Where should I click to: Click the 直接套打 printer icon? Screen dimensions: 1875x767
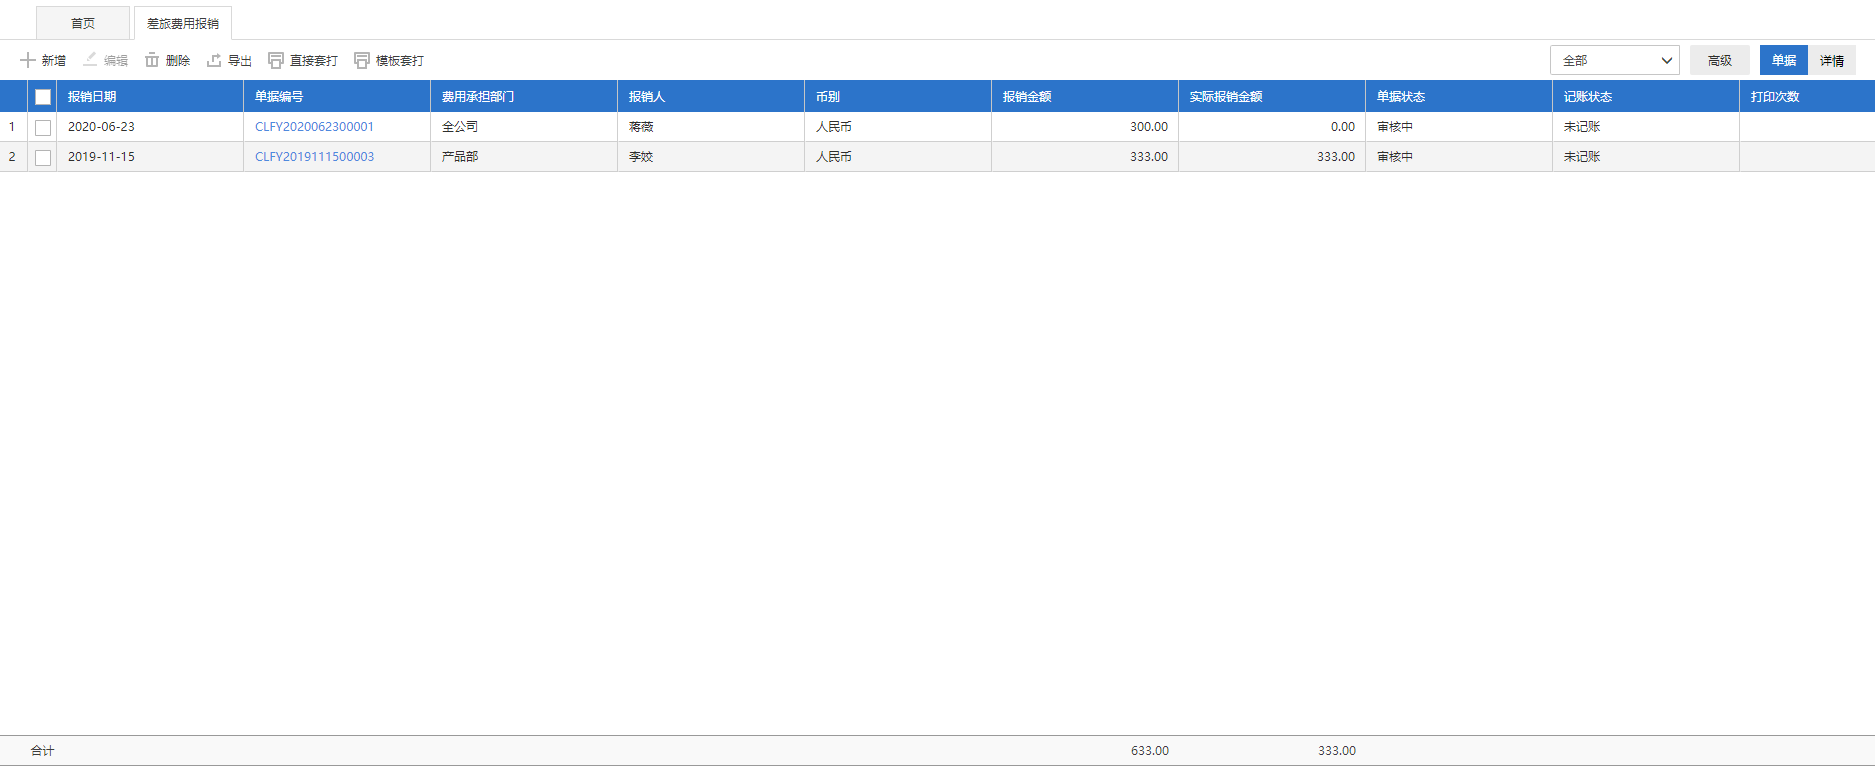pyautogui.click(x=276, y=60)
